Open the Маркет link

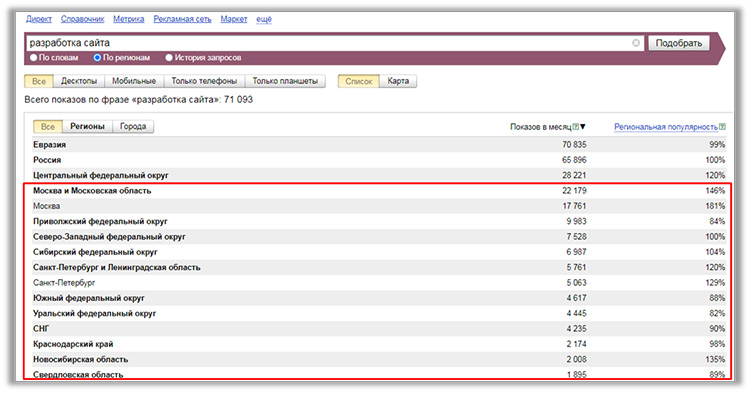point(234,19)
